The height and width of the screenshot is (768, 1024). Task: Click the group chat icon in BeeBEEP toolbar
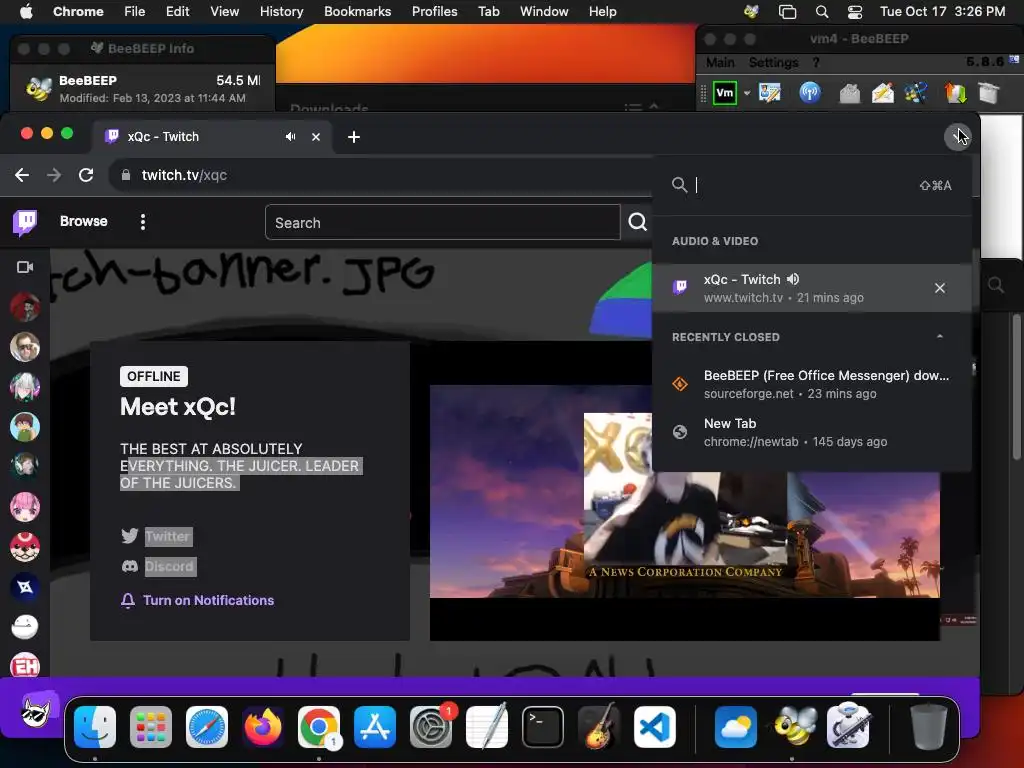point(916,93)
